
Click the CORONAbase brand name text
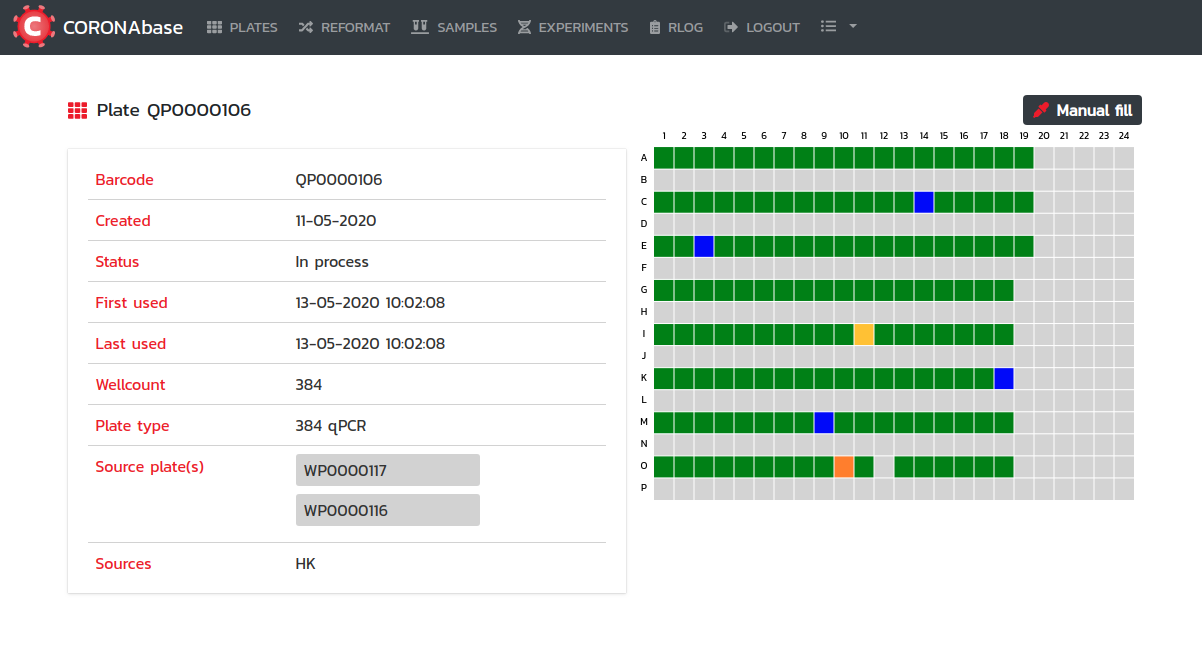click(x=123, y=27)
